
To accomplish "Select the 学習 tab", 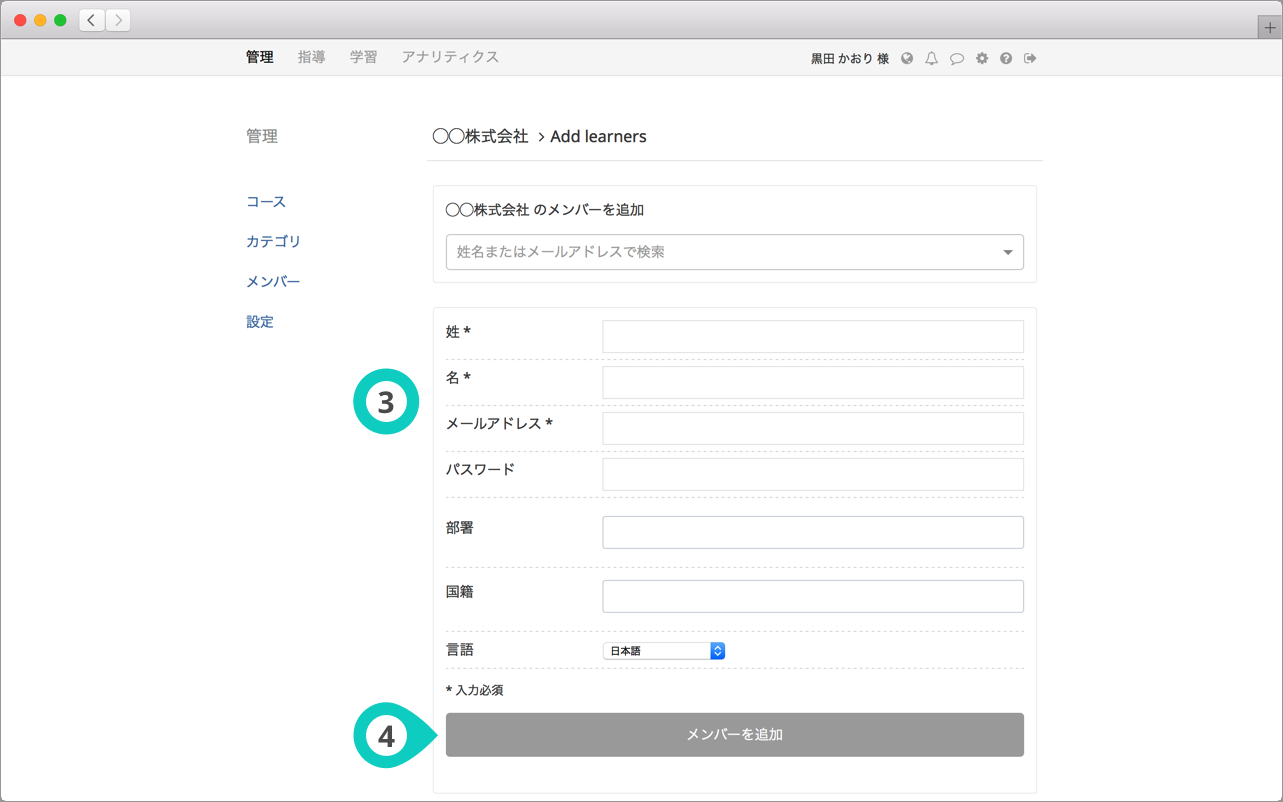I will click(363, 57).
